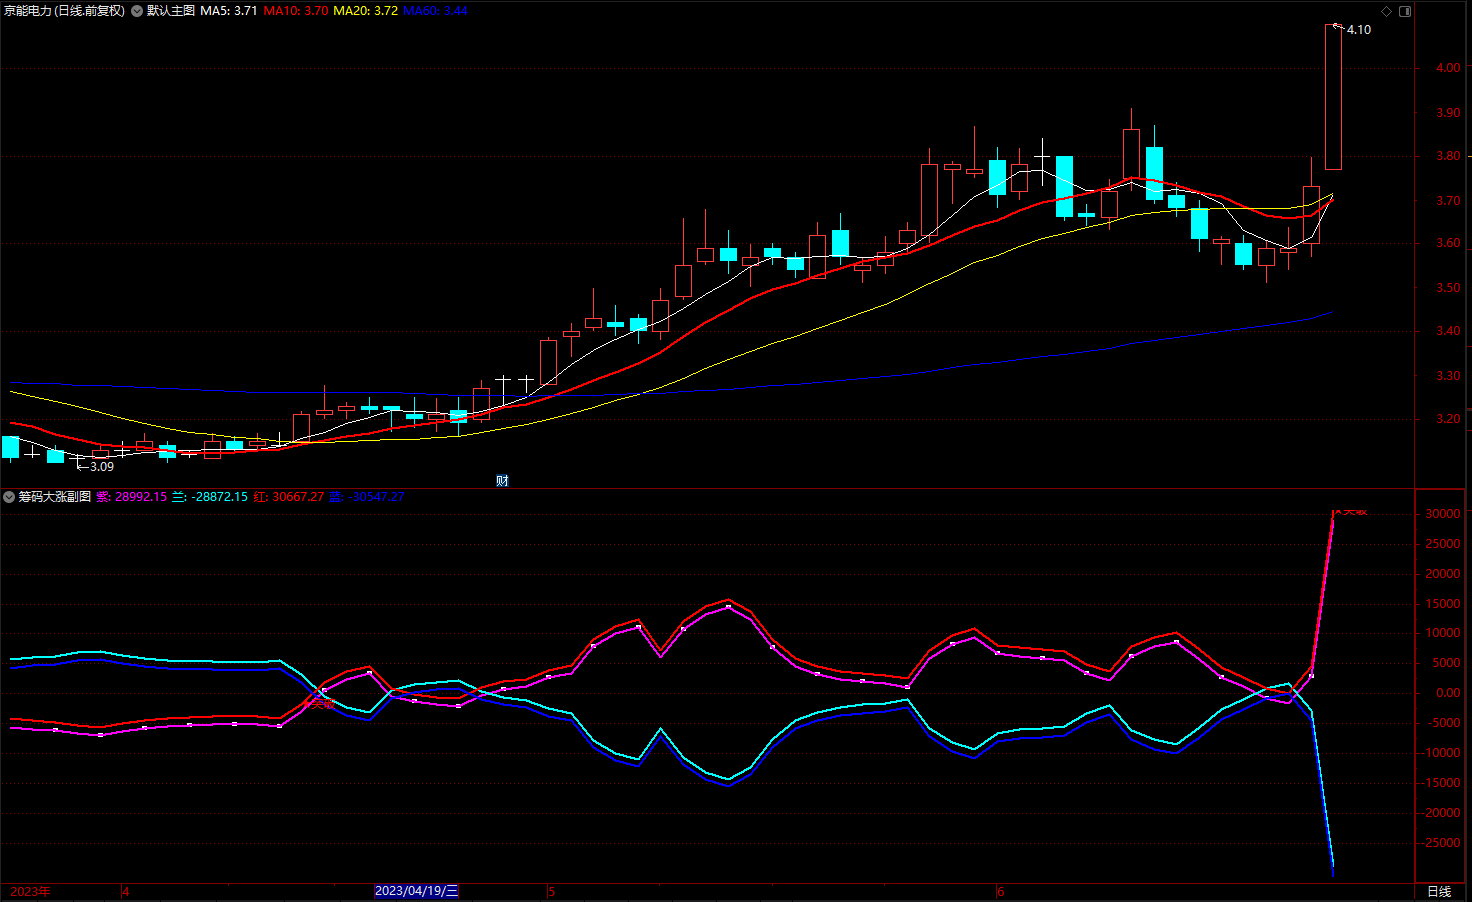Click the 30000 sub-chart axis label
The image size is (1472, 902).
click(1442, 514)
